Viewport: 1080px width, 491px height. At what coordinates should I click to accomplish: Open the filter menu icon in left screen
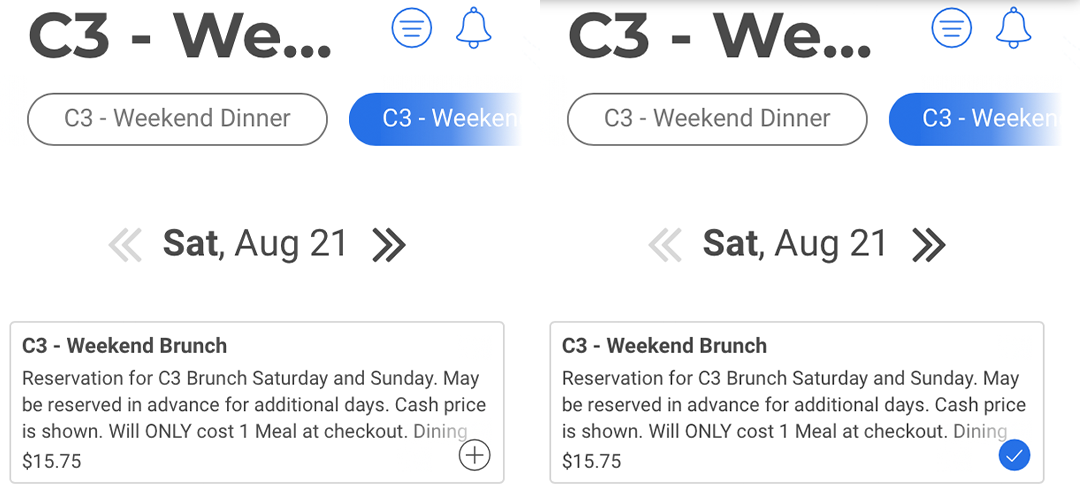(x=412, y=28)
